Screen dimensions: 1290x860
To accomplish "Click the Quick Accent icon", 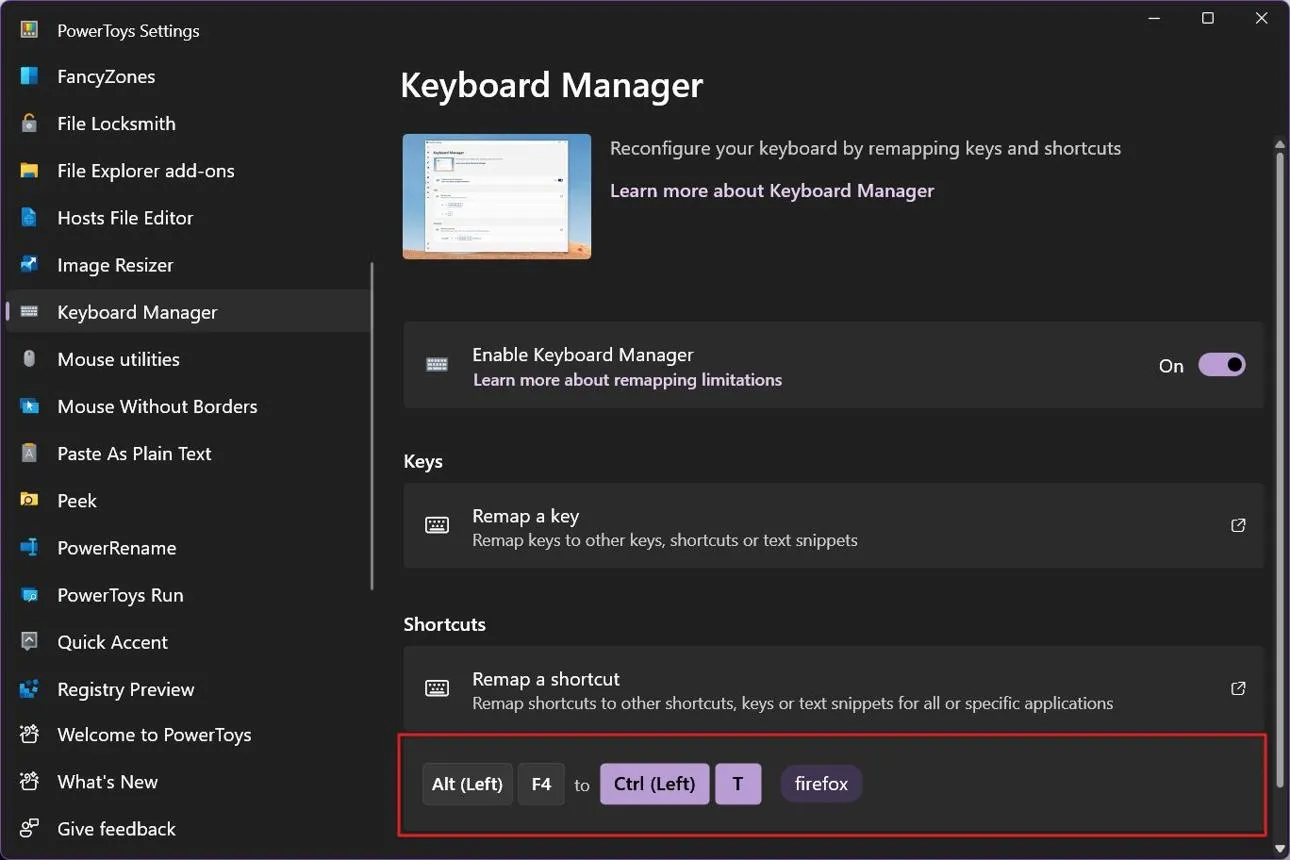I will (x=29, y=642).
